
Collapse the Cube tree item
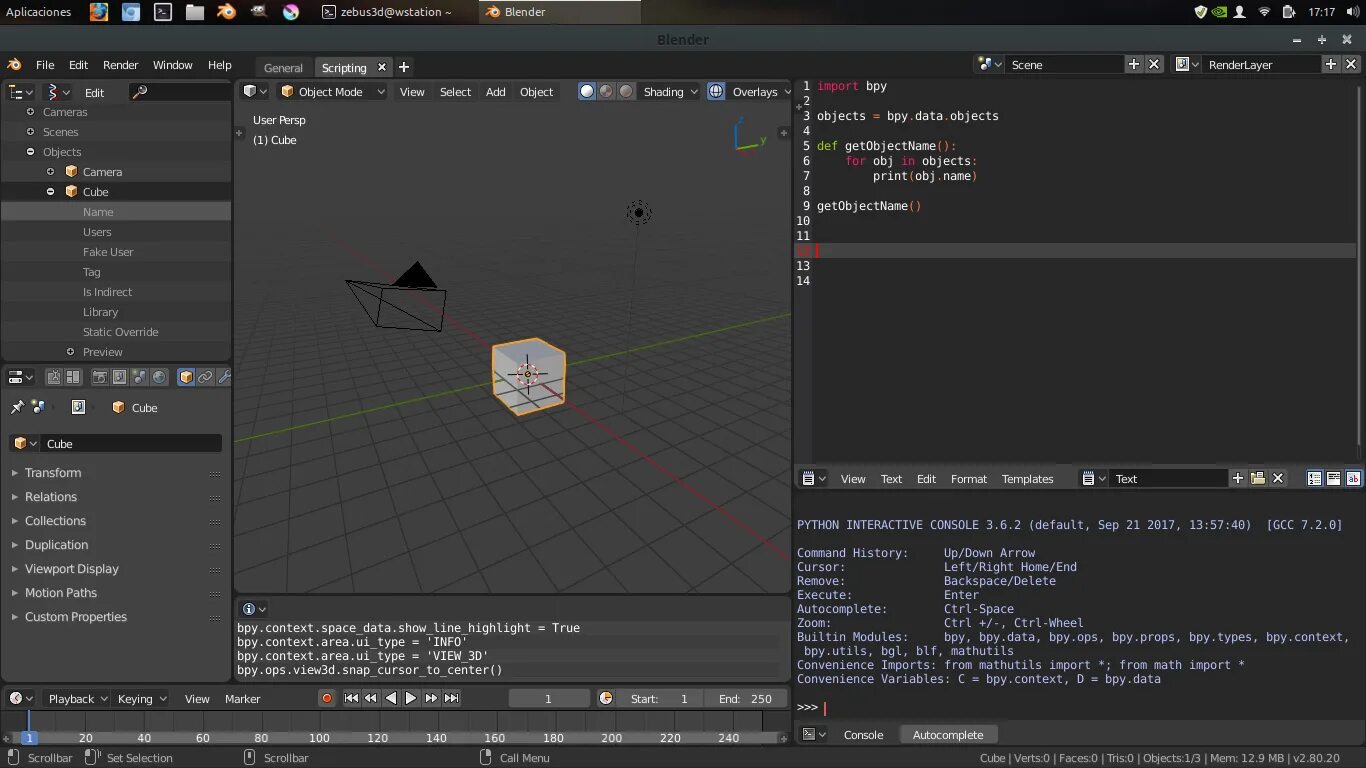click(x=50, y=191)
